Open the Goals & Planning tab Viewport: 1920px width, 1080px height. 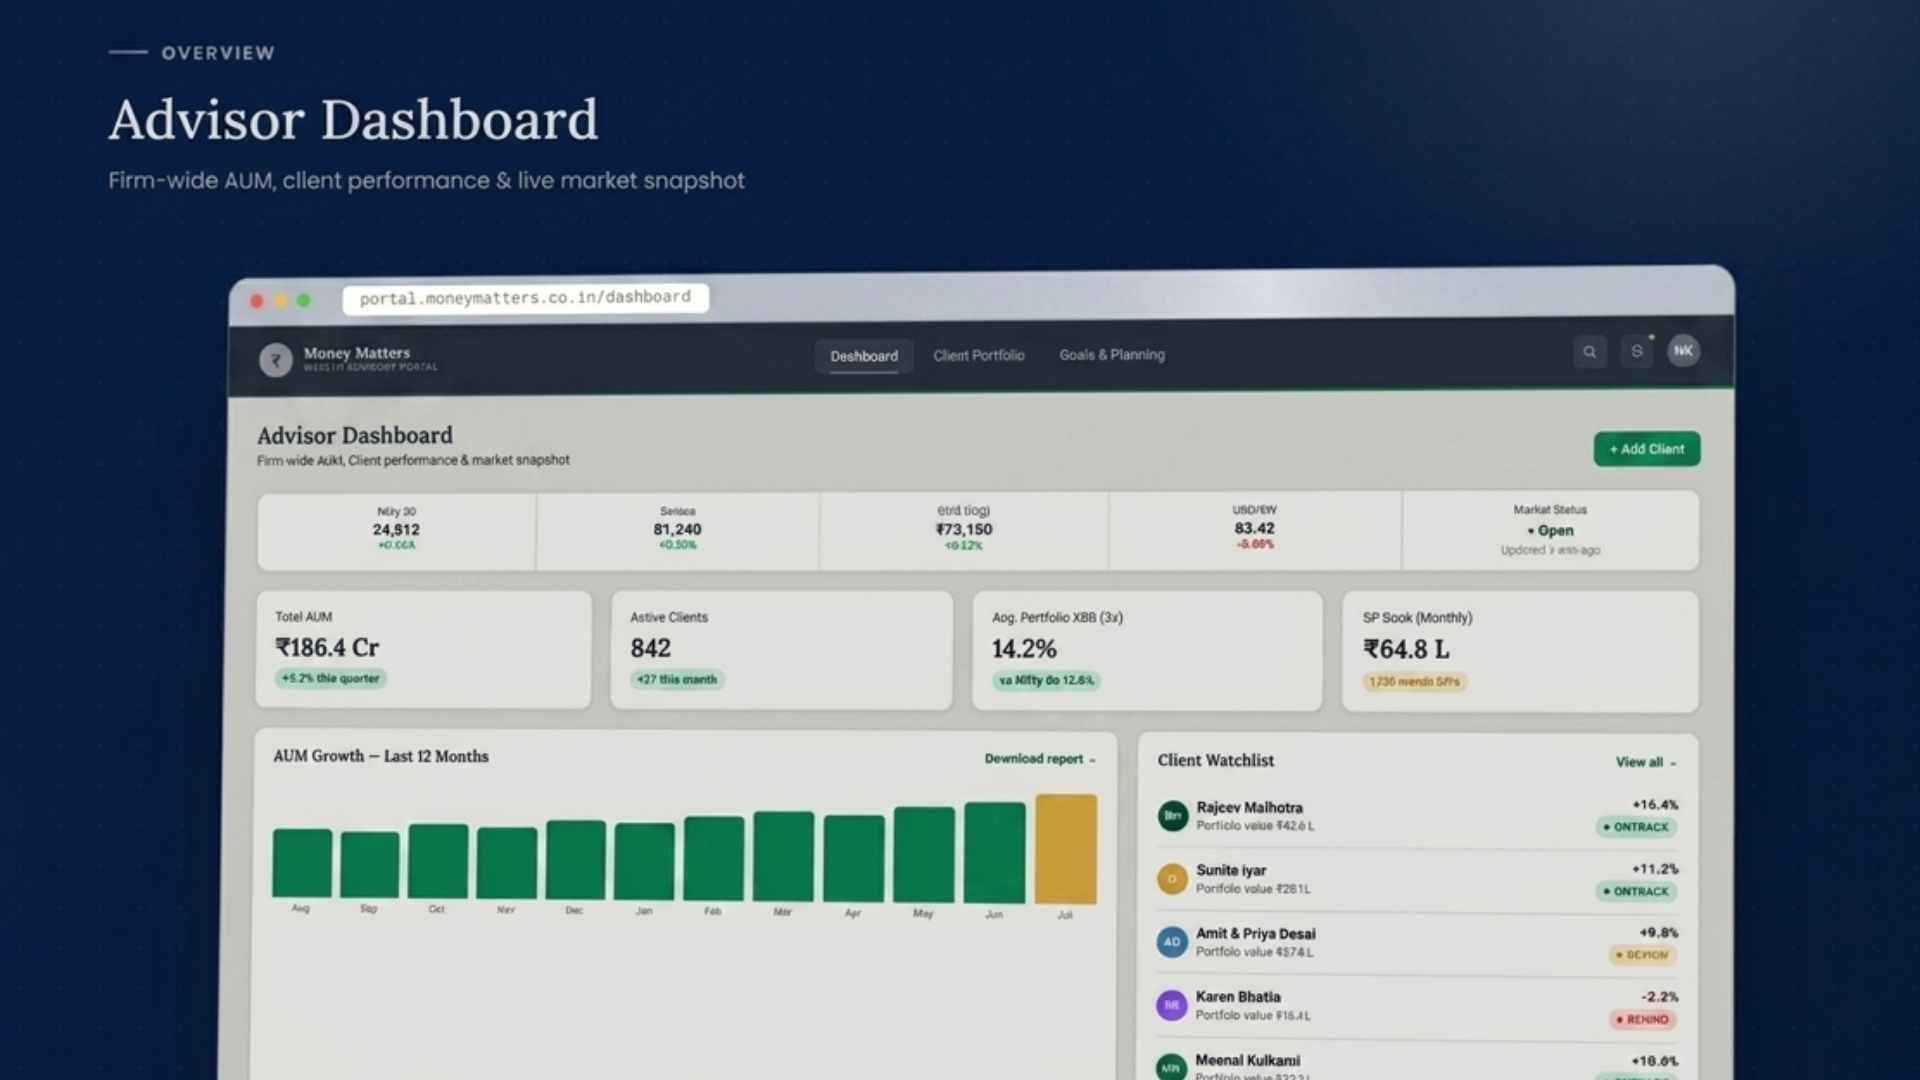(x=1112, y=355)
